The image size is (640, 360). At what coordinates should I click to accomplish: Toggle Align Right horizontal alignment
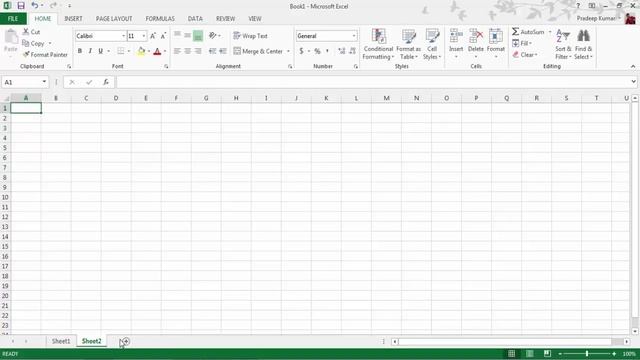coord(198,51)
